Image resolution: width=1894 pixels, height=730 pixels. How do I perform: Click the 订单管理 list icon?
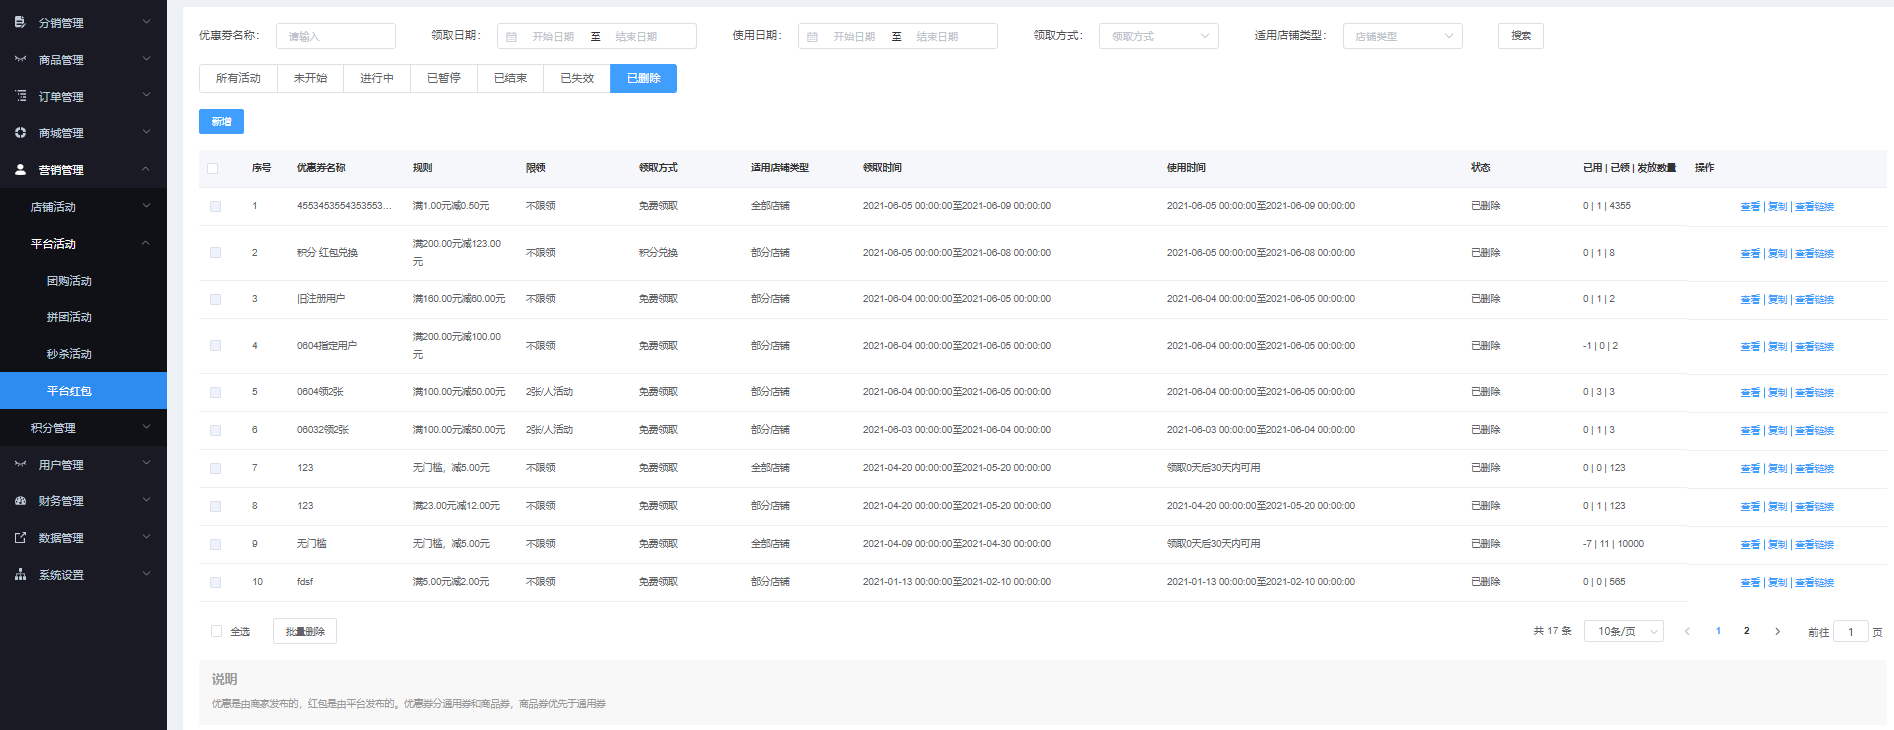pos(20,96)
